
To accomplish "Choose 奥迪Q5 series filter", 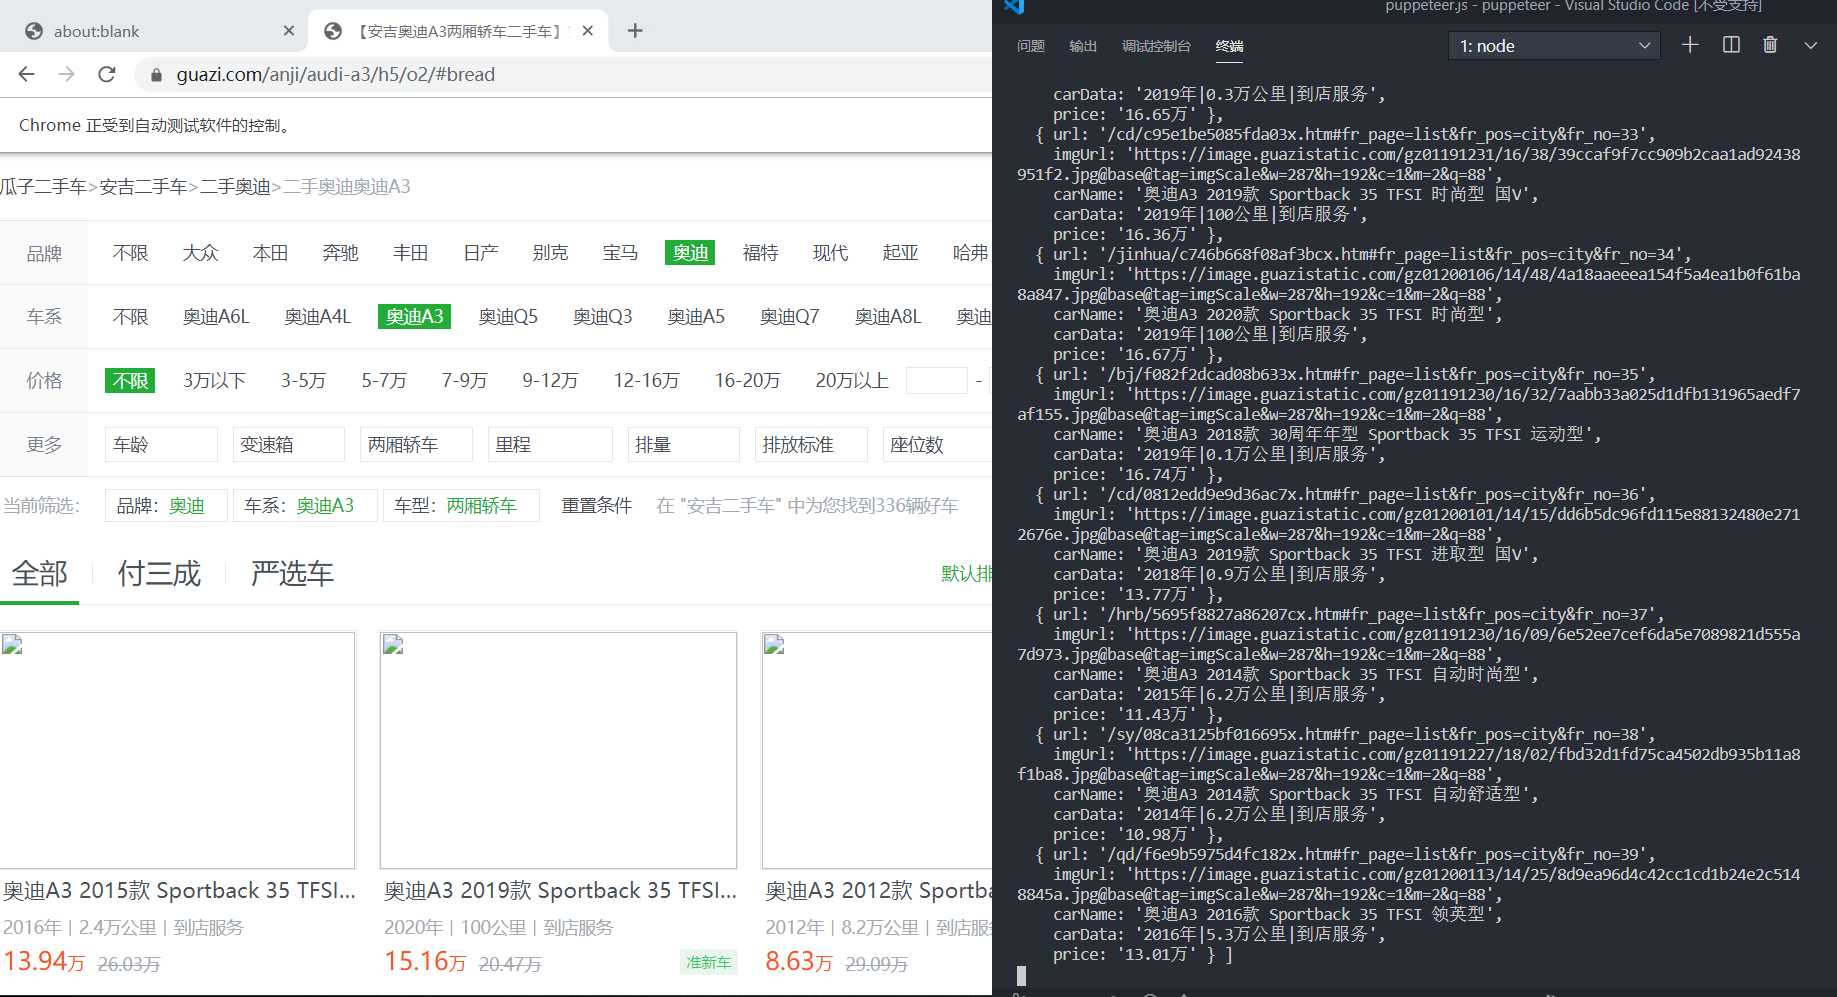I will pyautogui.click(x=508, y=317).
